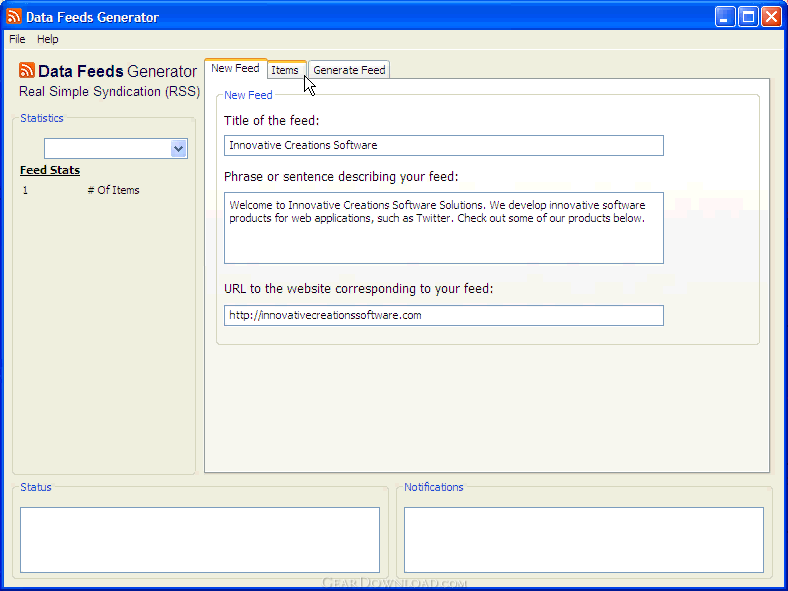Open the File menu
This screenshot has width=788, height=591.
click(x=17, y=39)
